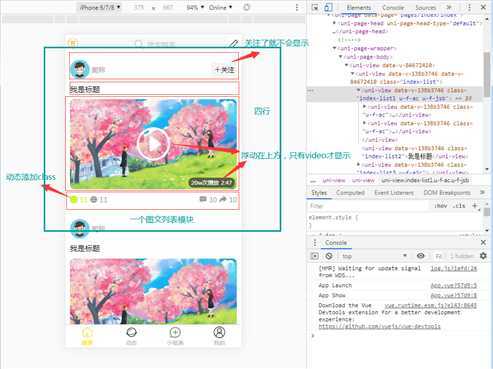493x369 pixels.
Task: Open the iPhone 6/7/8 device dropdown
Action: click(99, 7)
